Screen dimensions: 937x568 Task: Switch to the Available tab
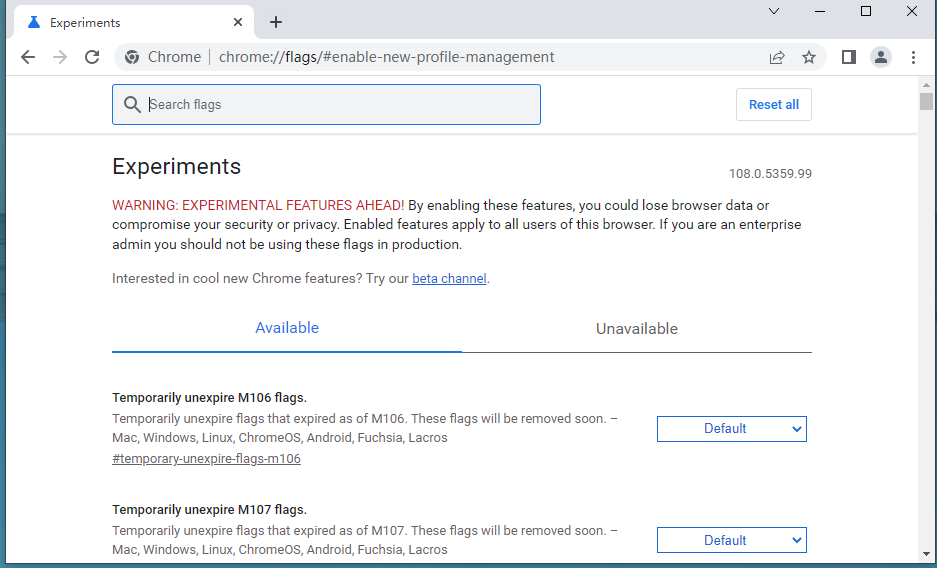(x=287, y=328)
